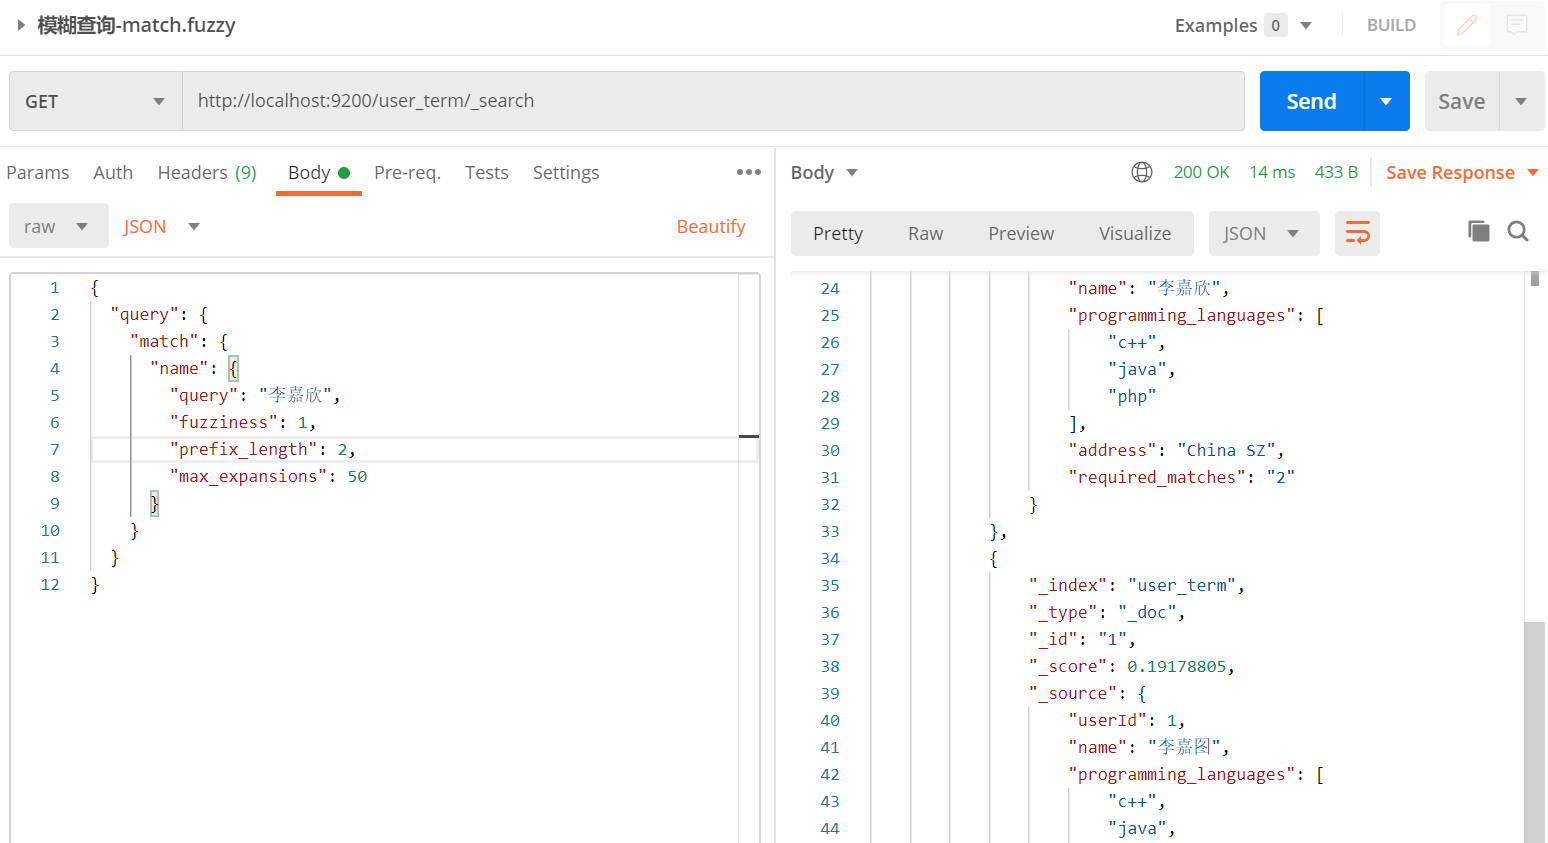Click the network globe icon
The height and width of the screenshot is (843, 1548).
(x=1142, y=172)
